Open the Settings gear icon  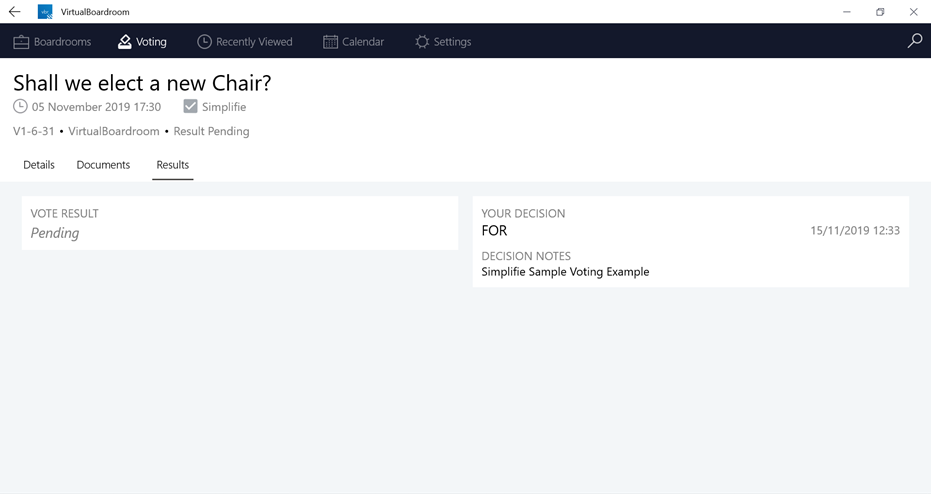point(422,42)
